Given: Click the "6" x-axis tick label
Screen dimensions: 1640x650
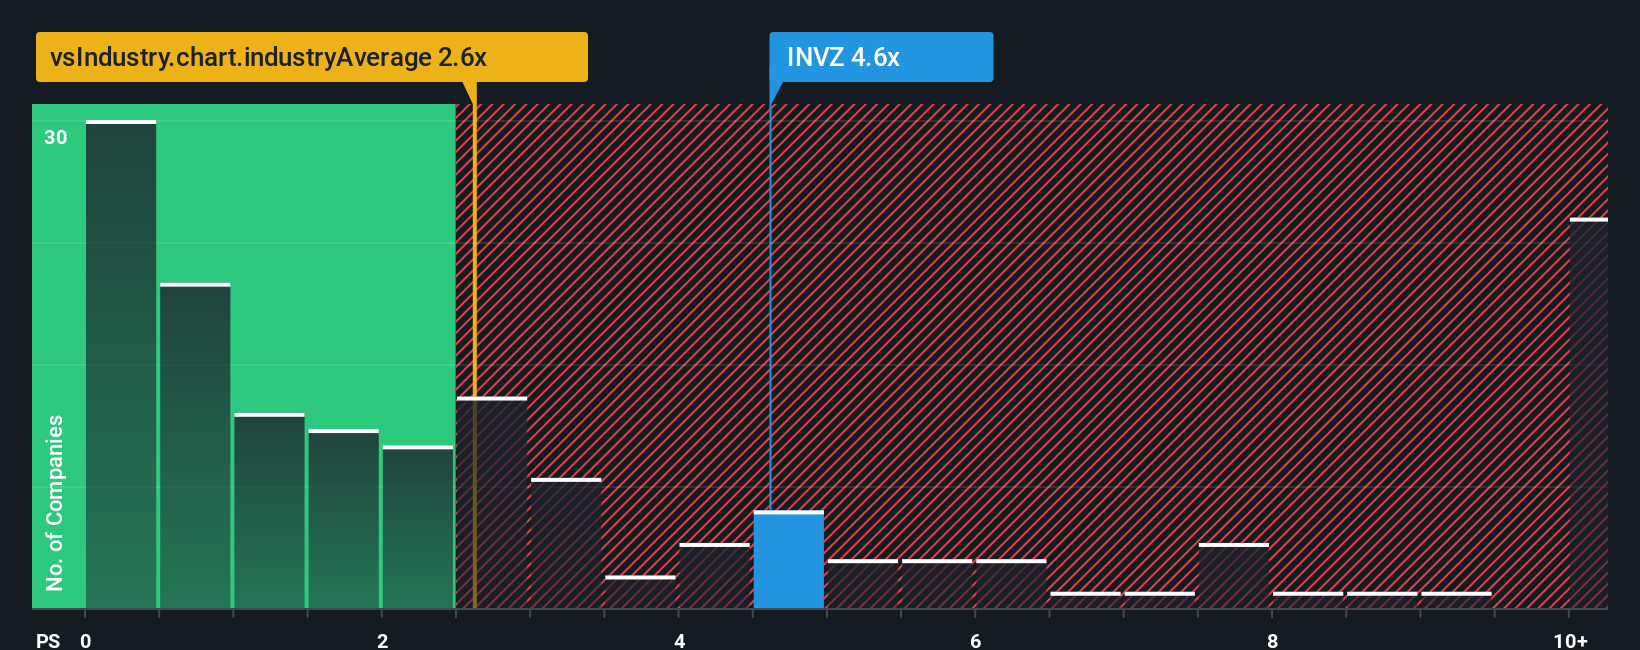Looking at the screenshot, I should click(976, 640).
